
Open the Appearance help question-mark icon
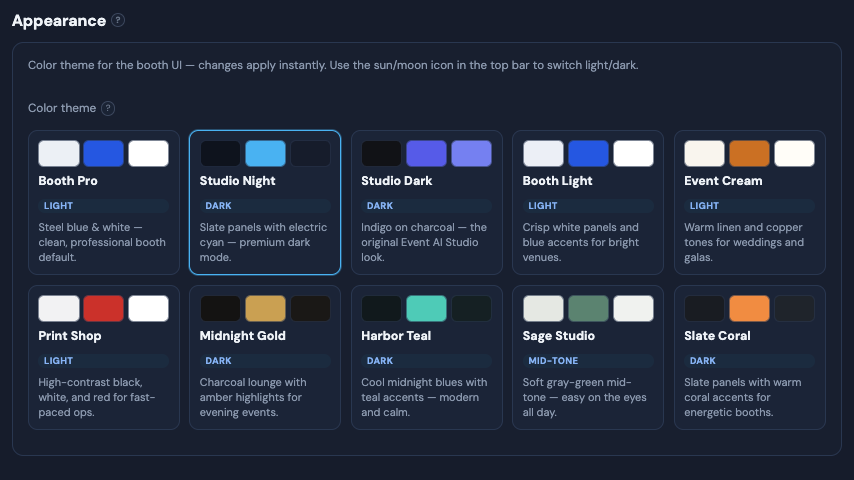[x=118, y=20]
